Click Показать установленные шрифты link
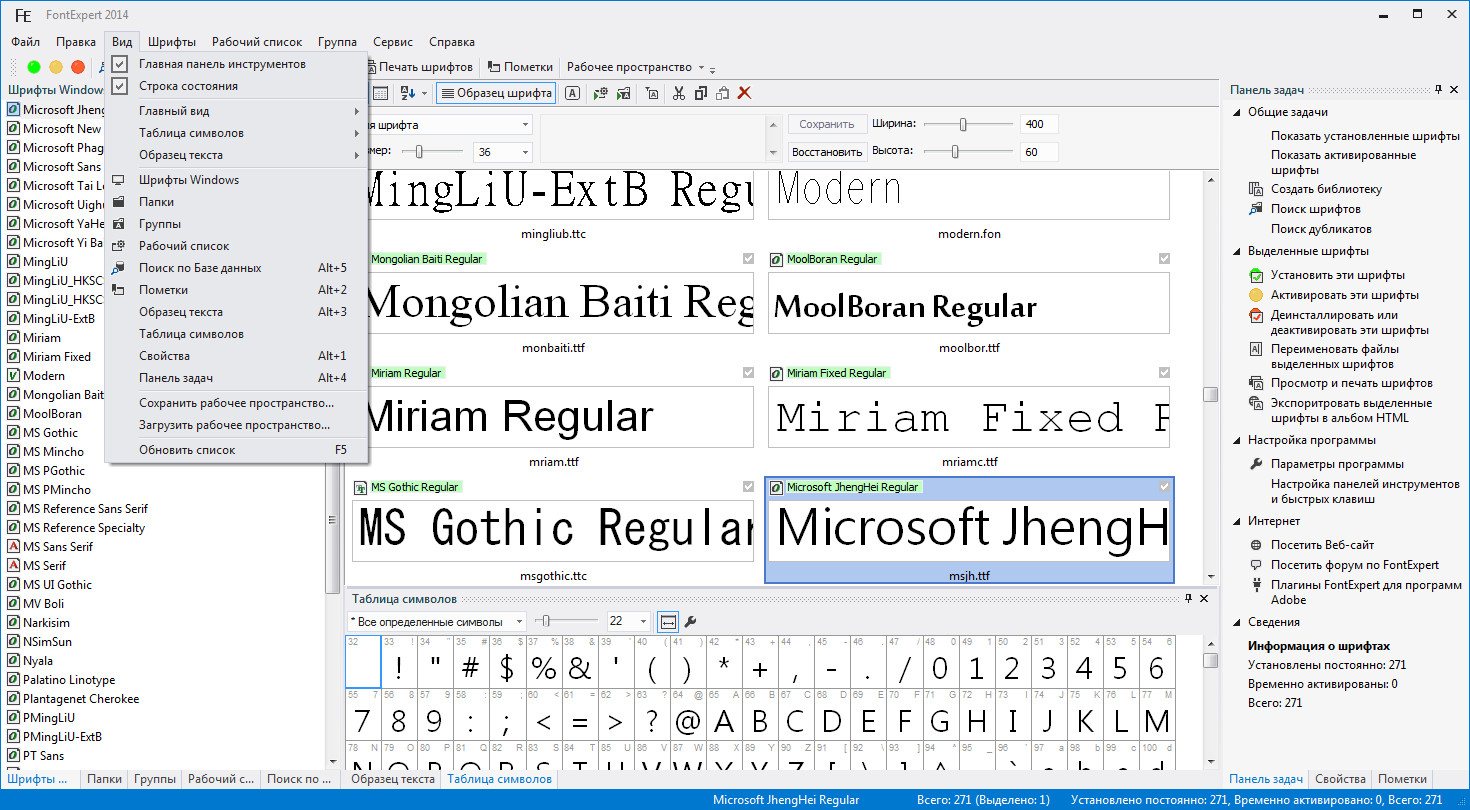Screen dimensions: 1470x810 (x=1366, y=135)
